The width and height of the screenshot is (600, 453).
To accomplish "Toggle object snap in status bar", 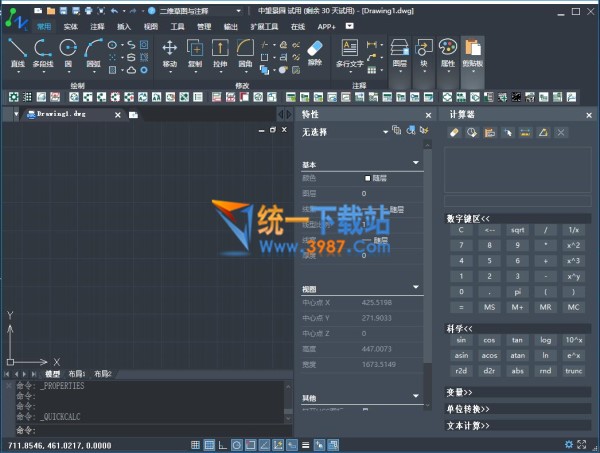I will point(250,445).
